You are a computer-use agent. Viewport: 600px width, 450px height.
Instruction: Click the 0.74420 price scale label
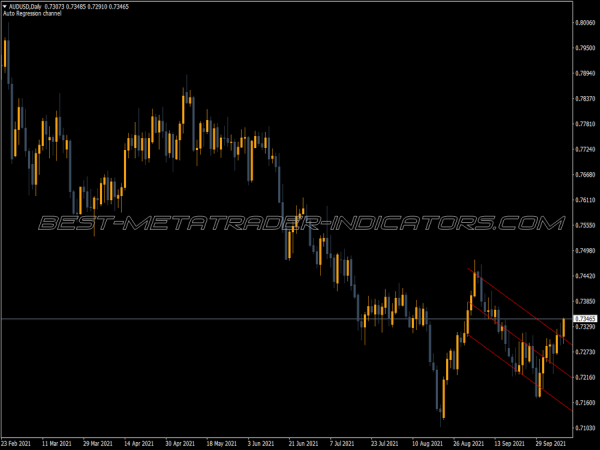tap(586, 276)
